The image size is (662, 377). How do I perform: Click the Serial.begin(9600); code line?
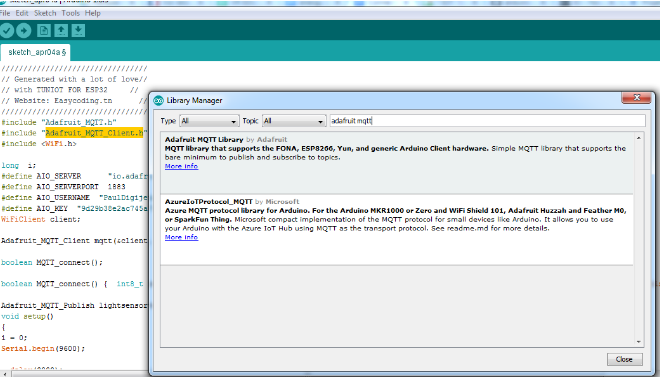coord(43,349)
